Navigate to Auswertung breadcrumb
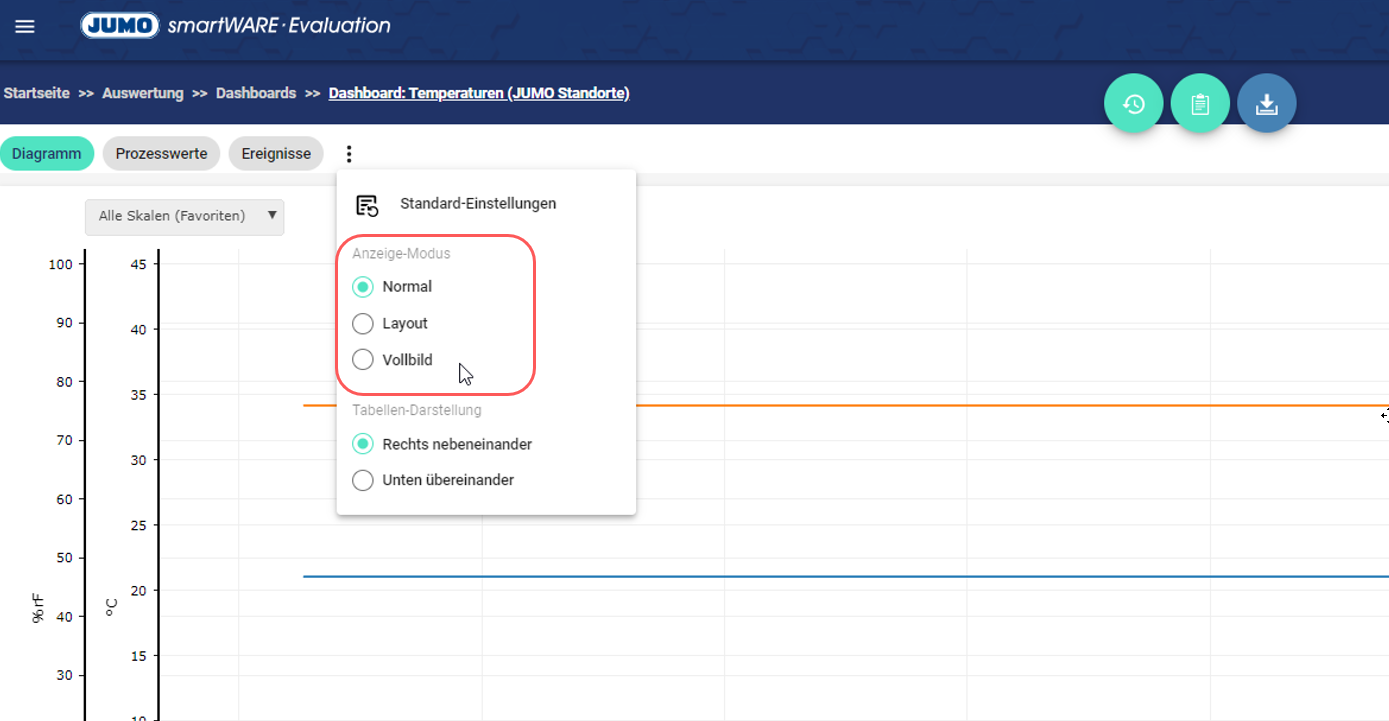 (143, 93)
